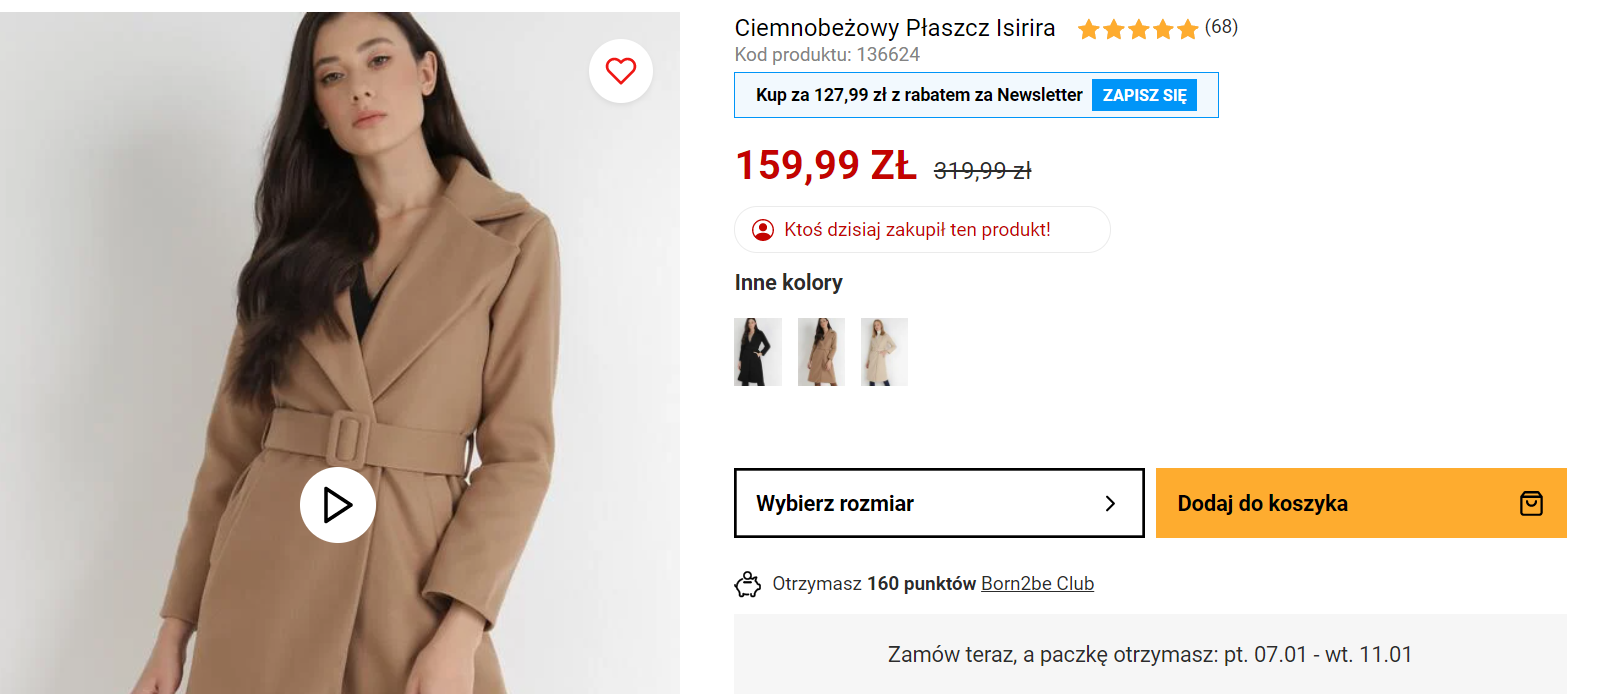Select the black coat color variant
Screen dimensions: 1619x694
758,352
